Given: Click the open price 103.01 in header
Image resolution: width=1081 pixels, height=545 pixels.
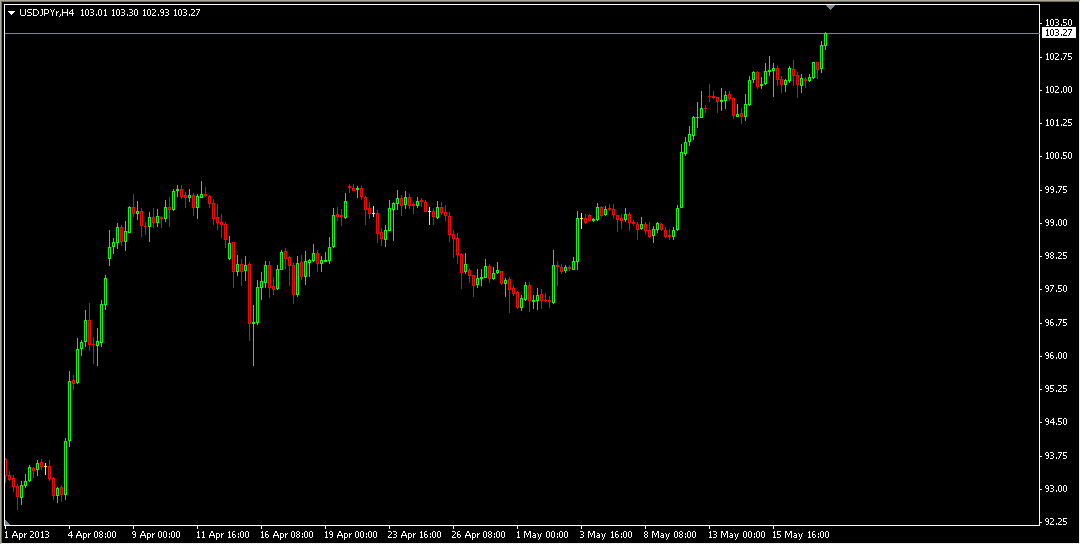Looking at the screenshot, I should coord(93,12).
